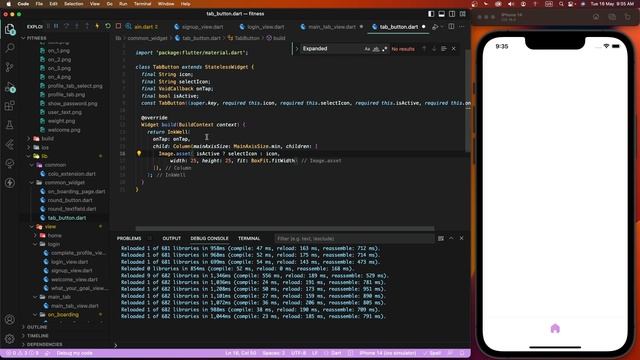Go to next match arrow in find widget
This screenshot has width=640, height=360.
coord(434,49)
